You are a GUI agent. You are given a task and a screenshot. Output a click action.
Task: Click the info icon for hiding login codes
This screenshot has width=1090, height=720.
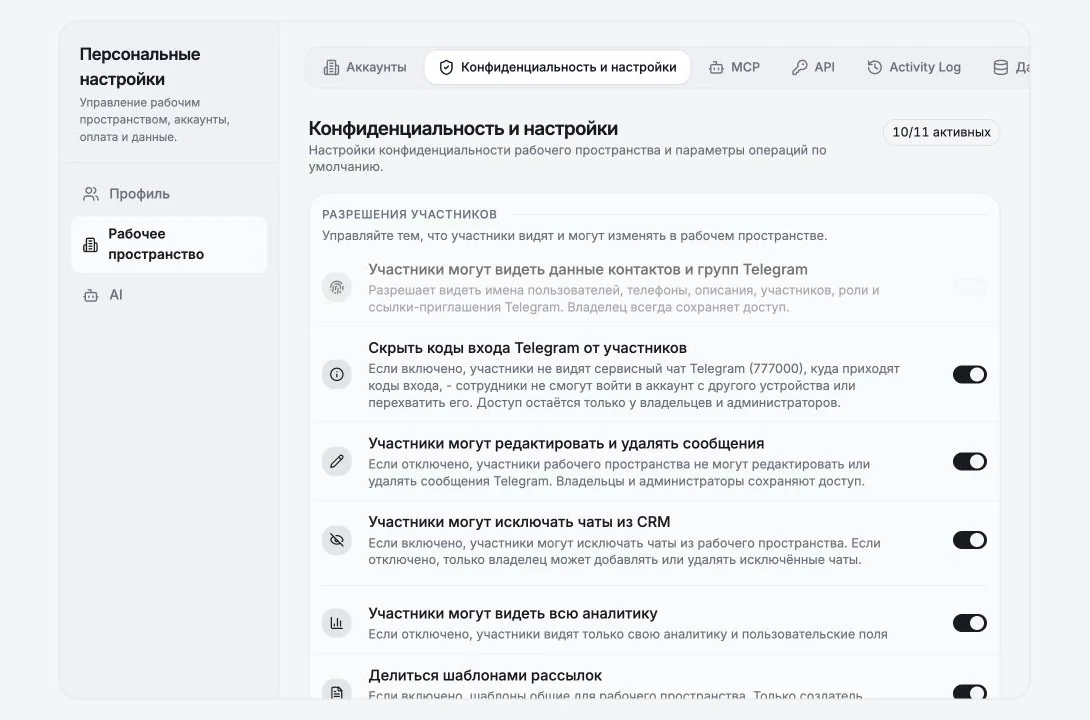tap(336, 375)
